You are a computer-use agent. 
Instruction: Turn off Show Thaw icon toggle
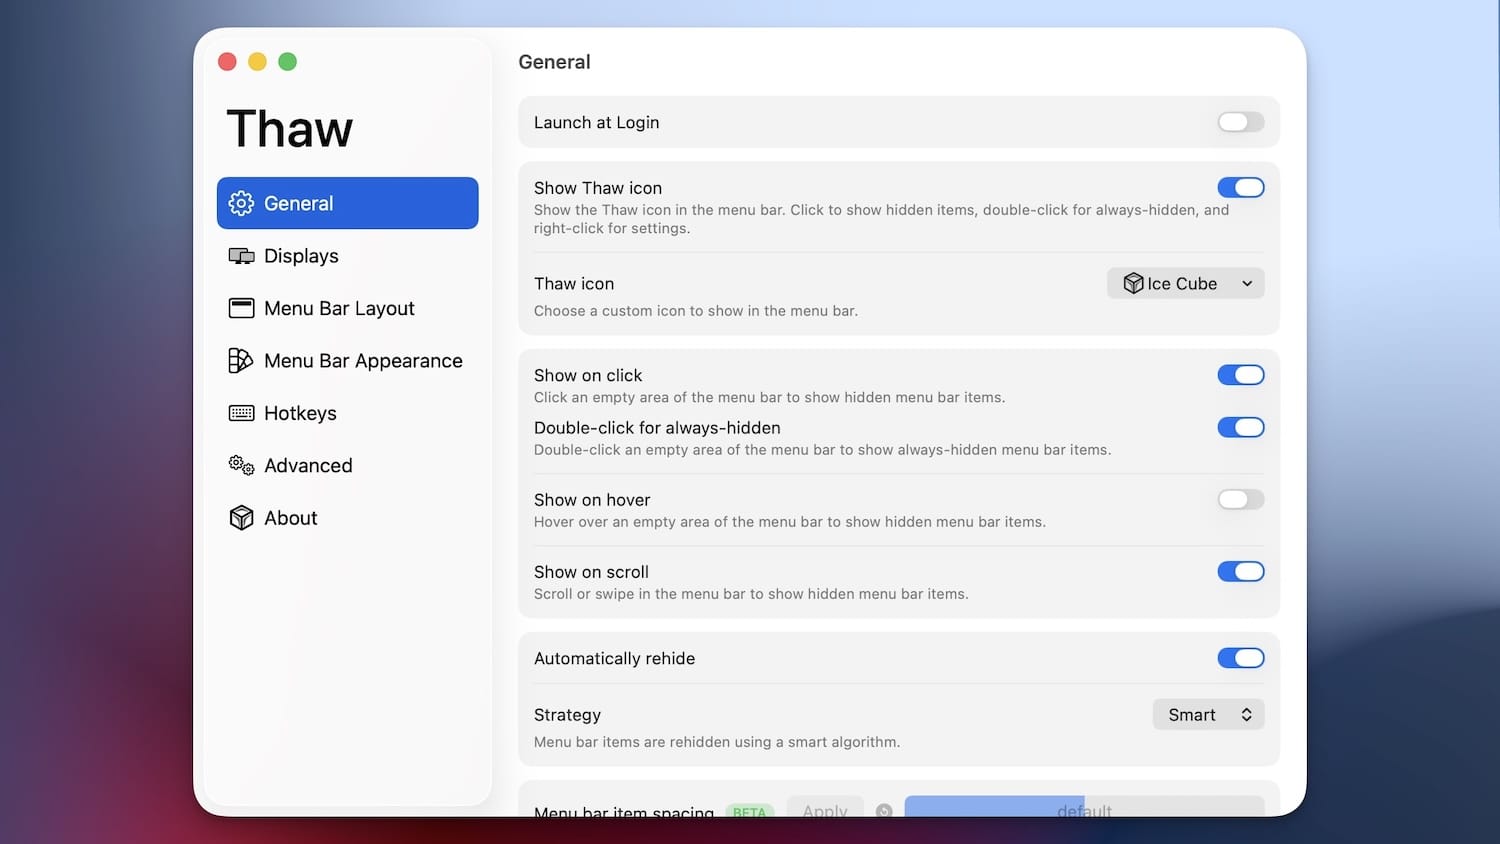click(1241, 187)
